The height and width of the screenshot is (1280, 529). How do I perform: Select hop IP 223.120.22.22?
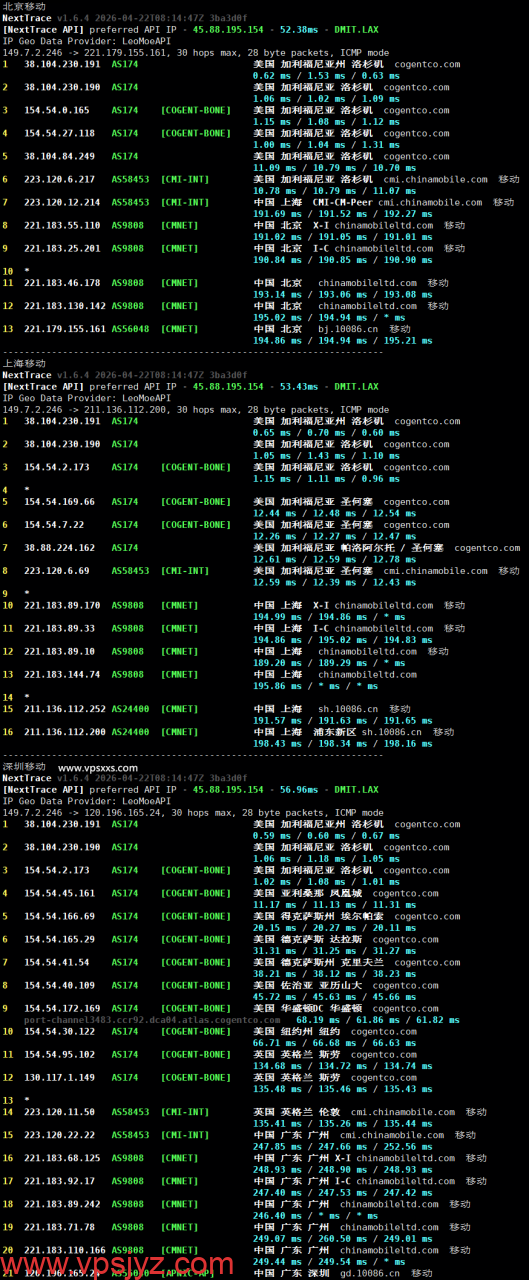click(x=60, y=1135)
